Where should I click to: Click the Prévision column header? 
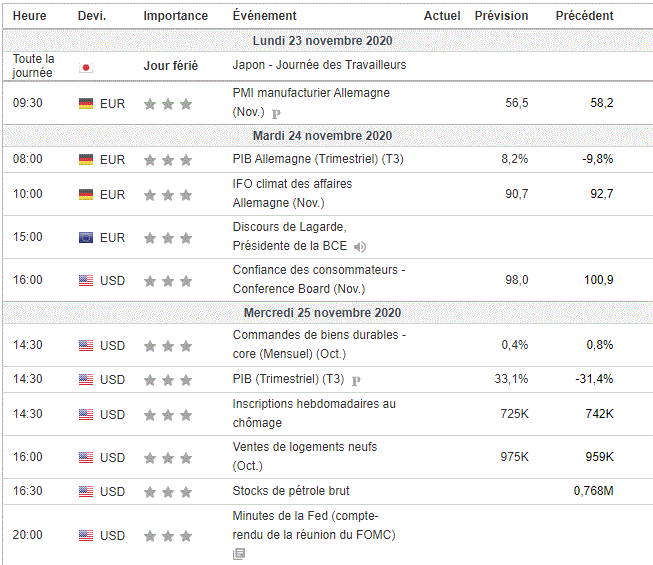coord(501,16)
